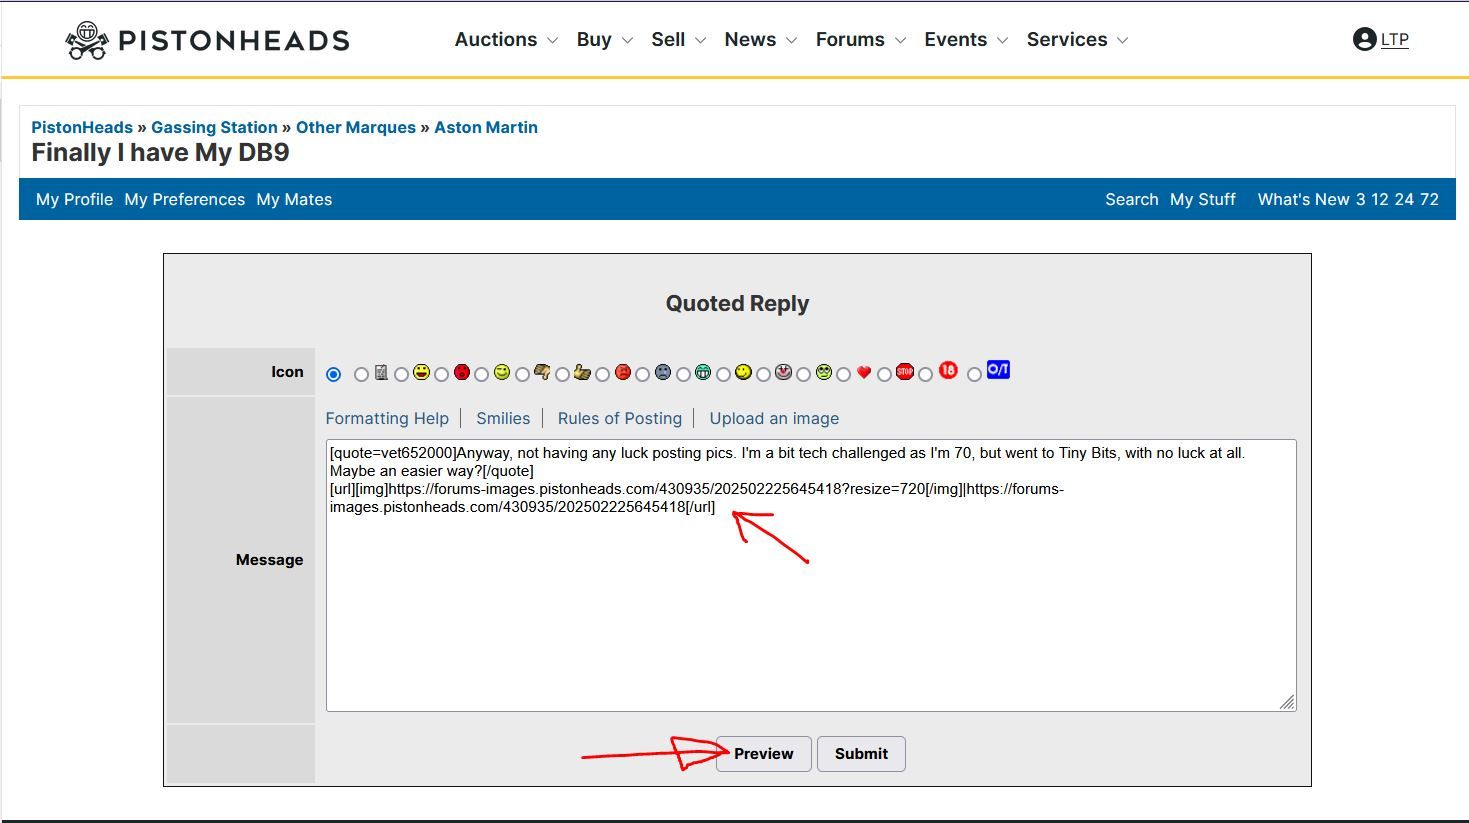Select radio button for heart icon
1469x823 pixels.
tap(844, 375)
